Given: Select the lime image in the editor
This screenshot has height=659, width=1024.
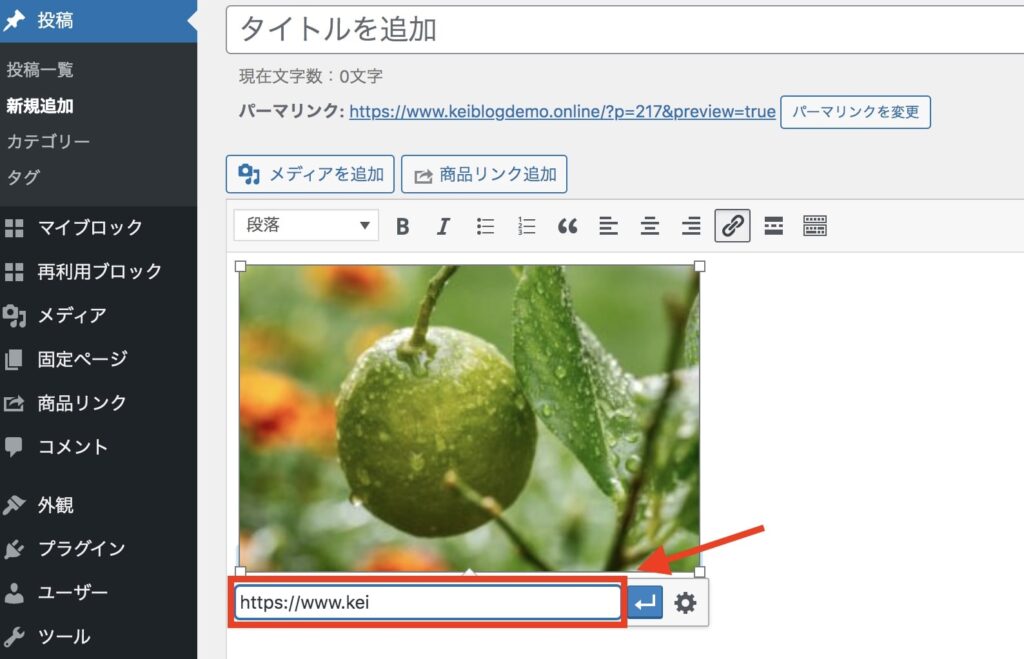Looking at the screenshot, I should [469, 418].
